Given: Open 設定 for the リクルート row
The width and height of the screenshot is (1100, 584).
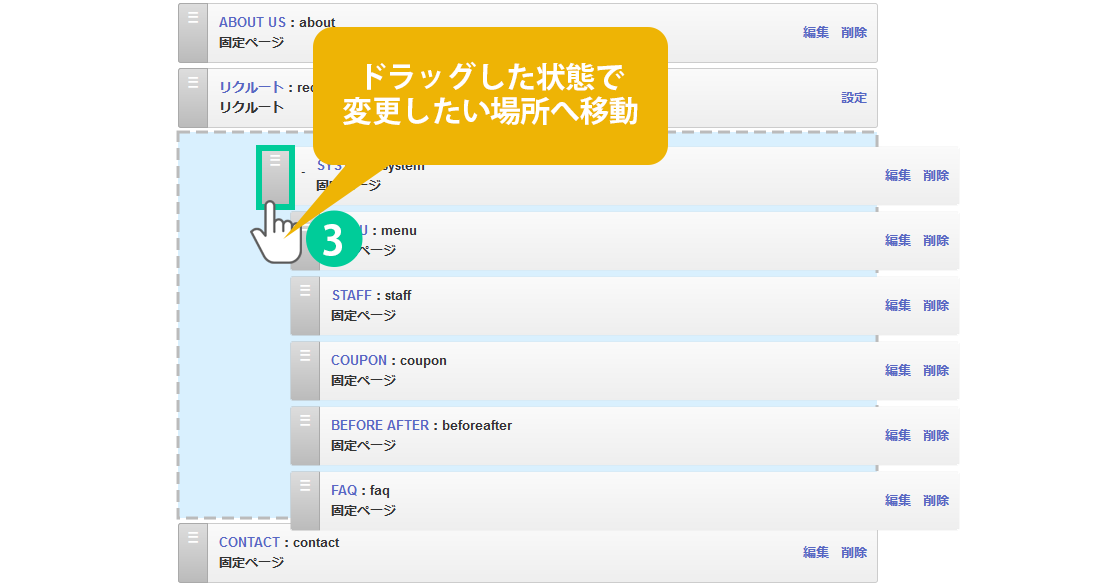Looking at the screenshot, I should (x=854, y=98).
